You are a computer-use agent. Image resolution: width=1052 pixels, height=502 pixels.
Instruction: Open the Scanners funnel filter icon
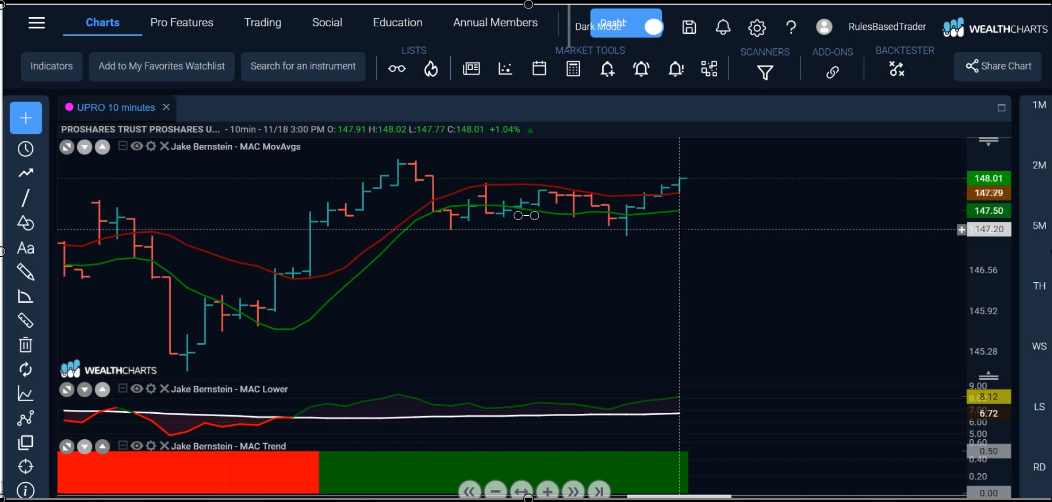tap(766, 72)
